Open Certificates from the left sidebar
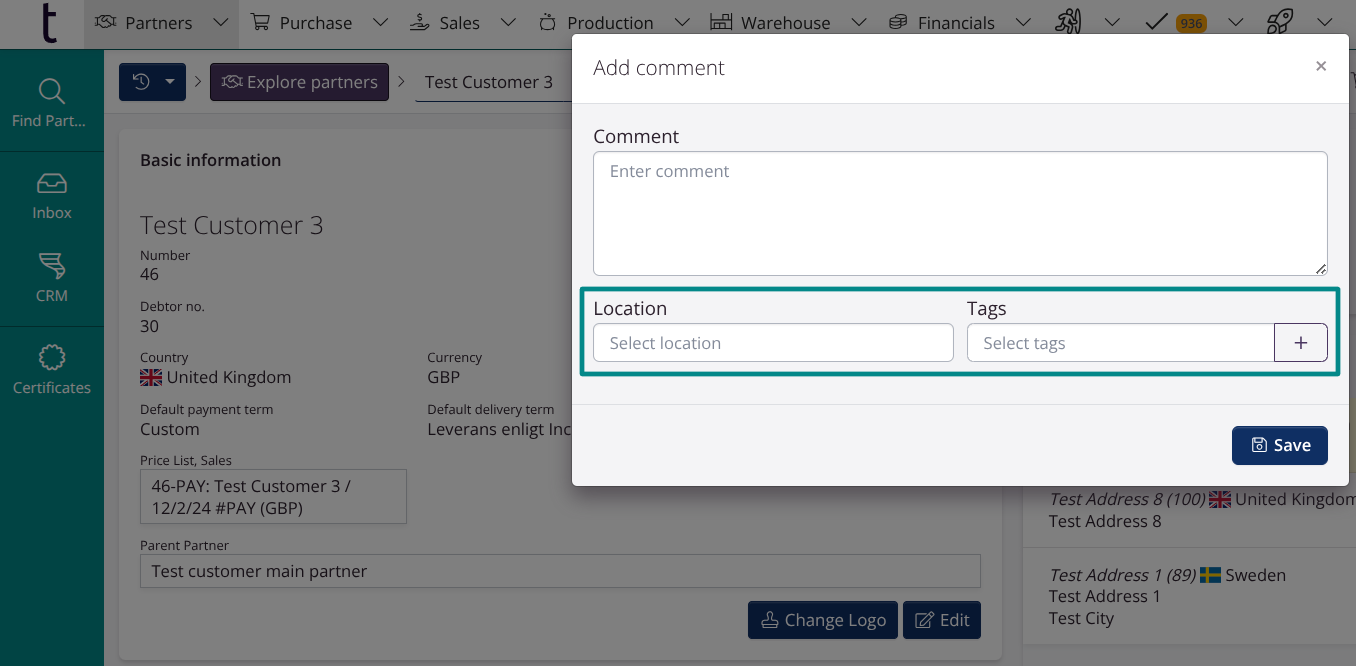The image size is (1356, 666). pyautogui.click(x=51, y=368)
